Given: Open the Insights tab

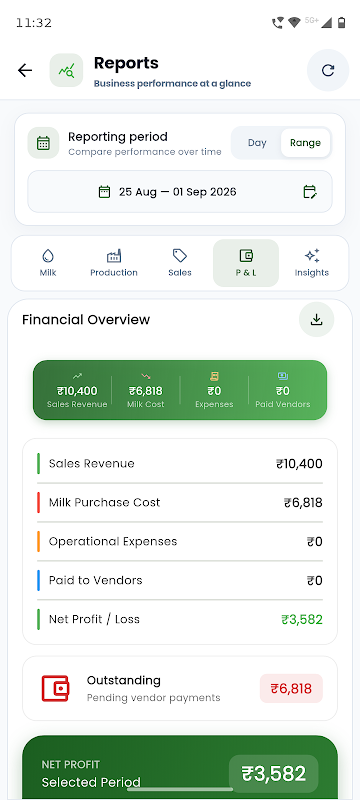Looking at the screenshot, I should click(312, 263).
